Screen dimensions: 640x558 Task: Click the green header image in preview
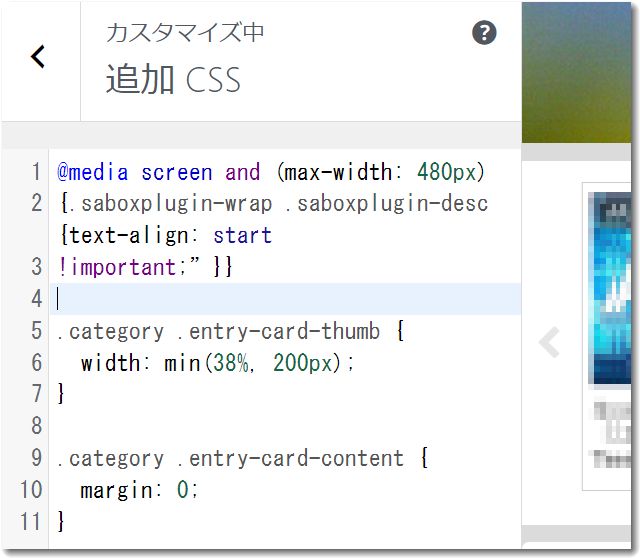pos(580,70)
